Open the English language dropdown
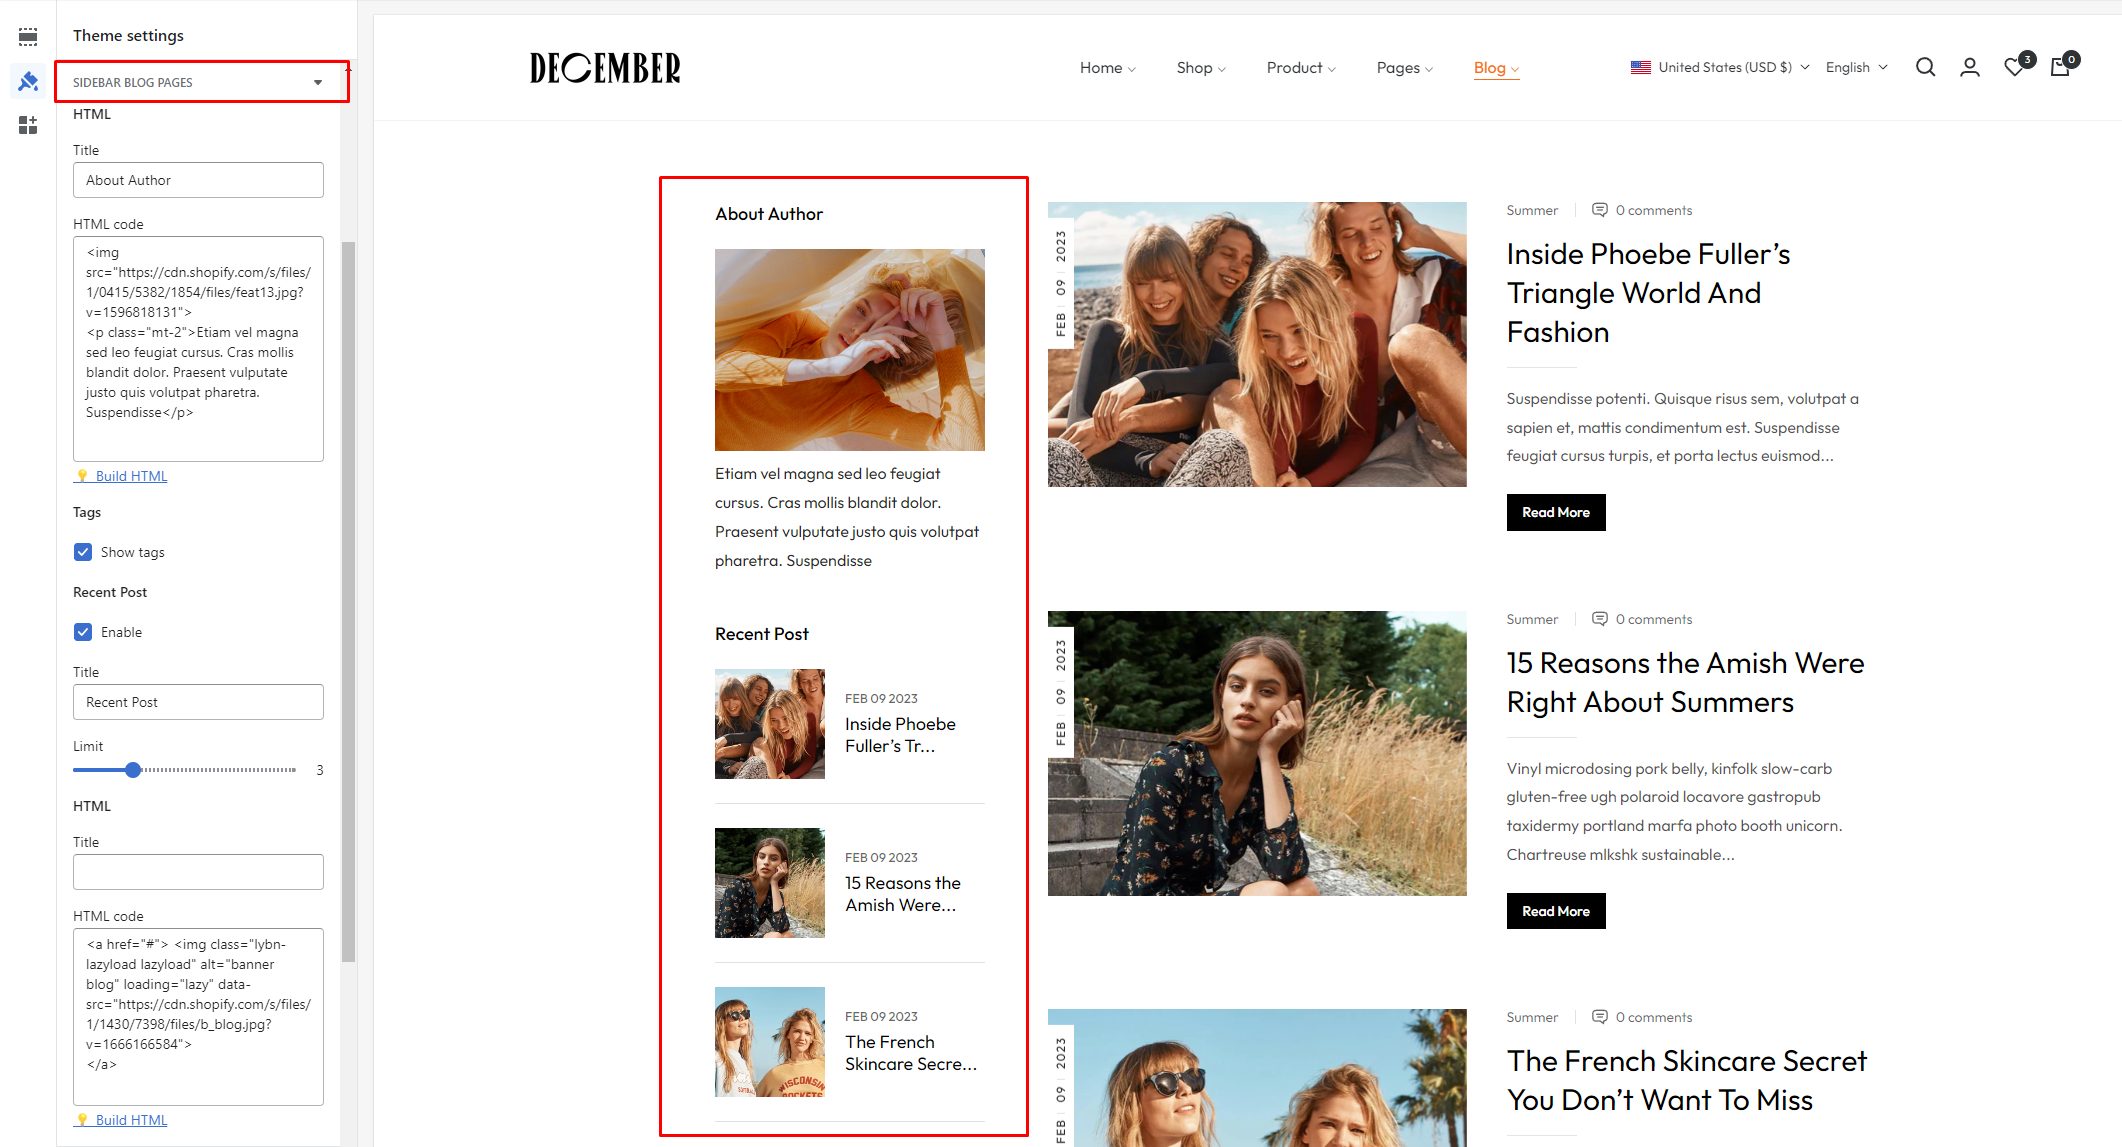Viewport: 2122px width, 1147px height. [x=1856, y=67]
